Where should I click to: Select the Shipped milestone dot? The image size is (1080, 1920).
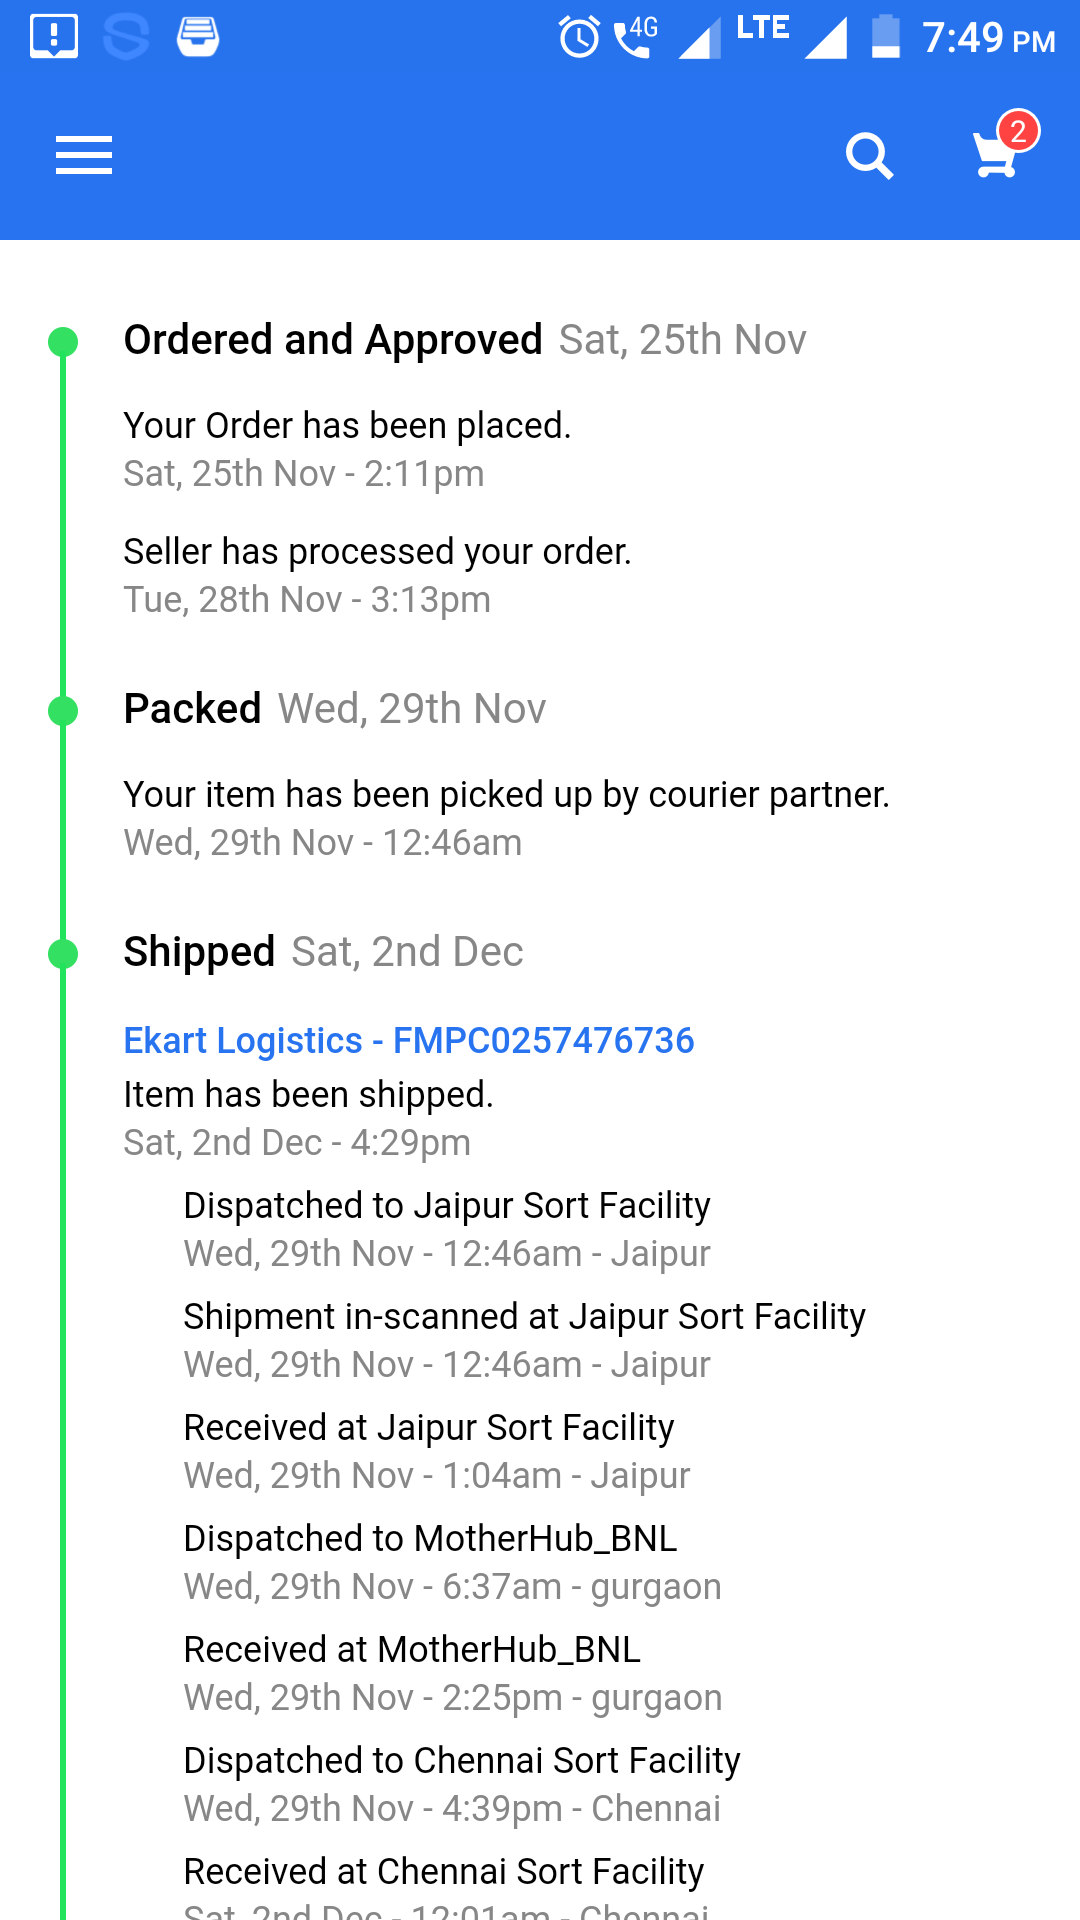click(x=63, y=953)
